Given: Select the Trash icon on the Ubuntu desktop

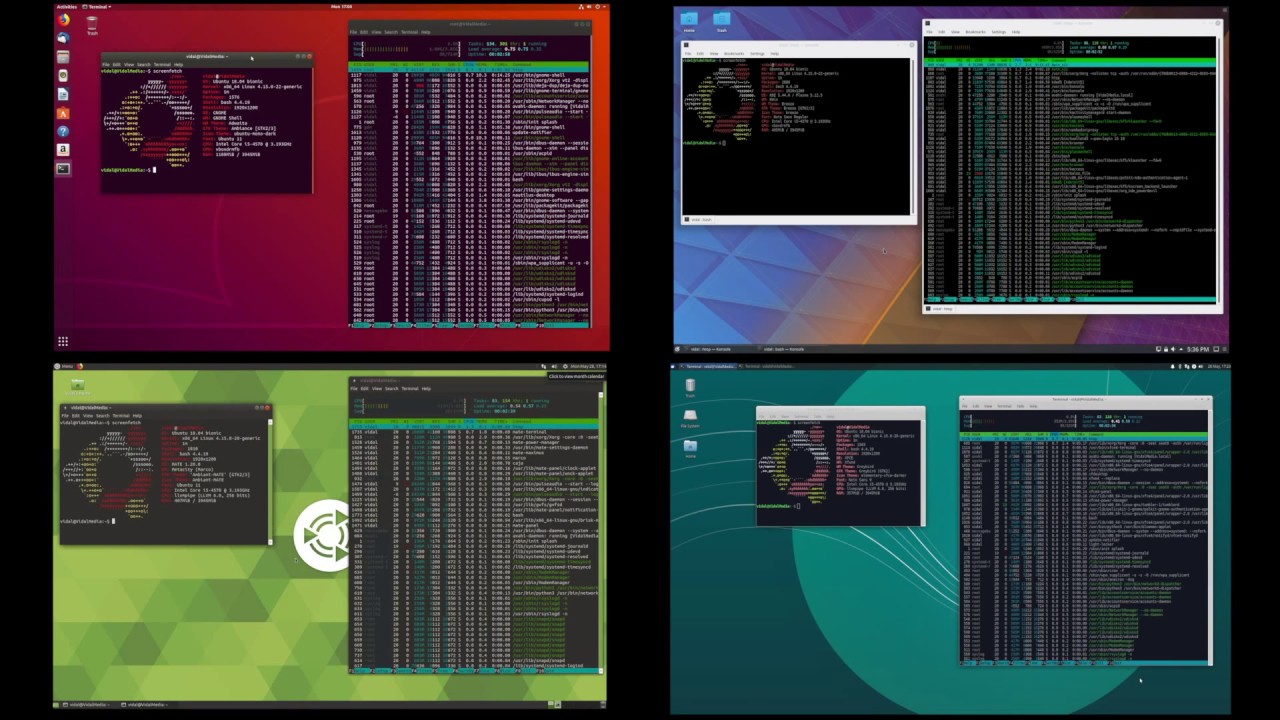Looking at the screenshot, I should (x=92, y=25).
